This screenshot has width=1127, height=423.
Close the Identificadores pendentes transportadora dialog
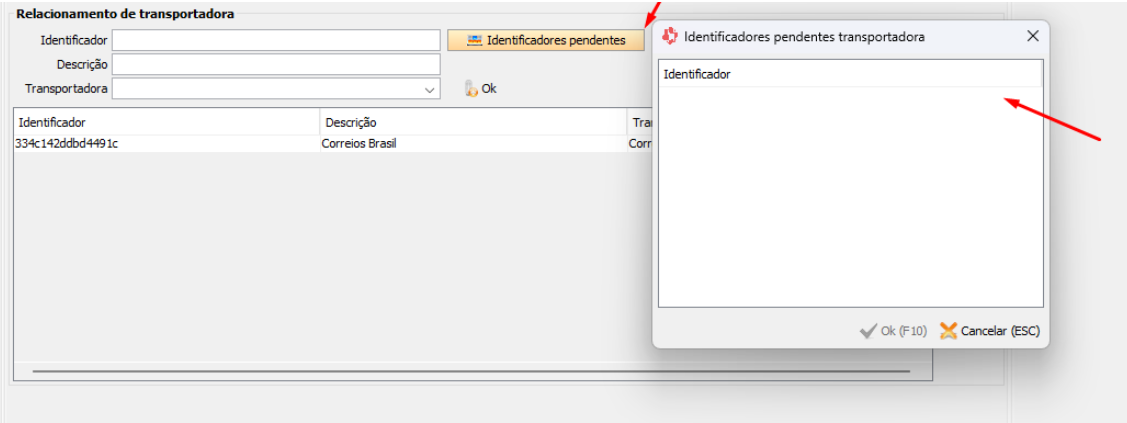[x=1033, y=37]
